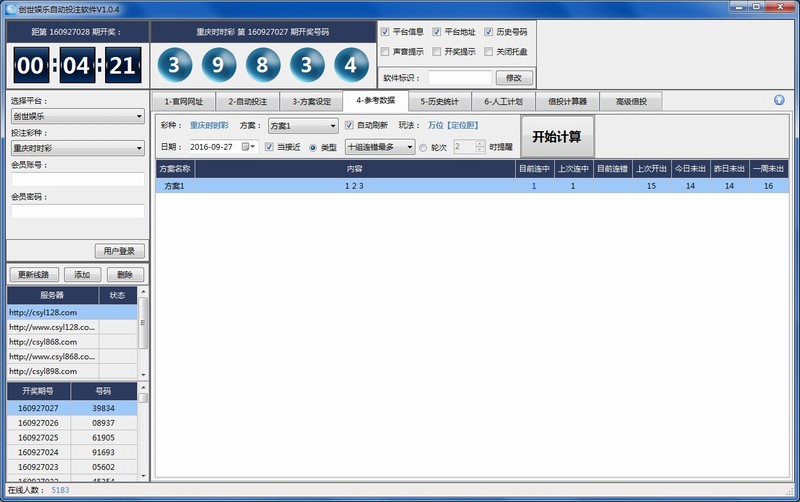Click the lottery ball showing 8
Image resolution: width=800 pixels, height=502 pixels.
coord(263,65)
